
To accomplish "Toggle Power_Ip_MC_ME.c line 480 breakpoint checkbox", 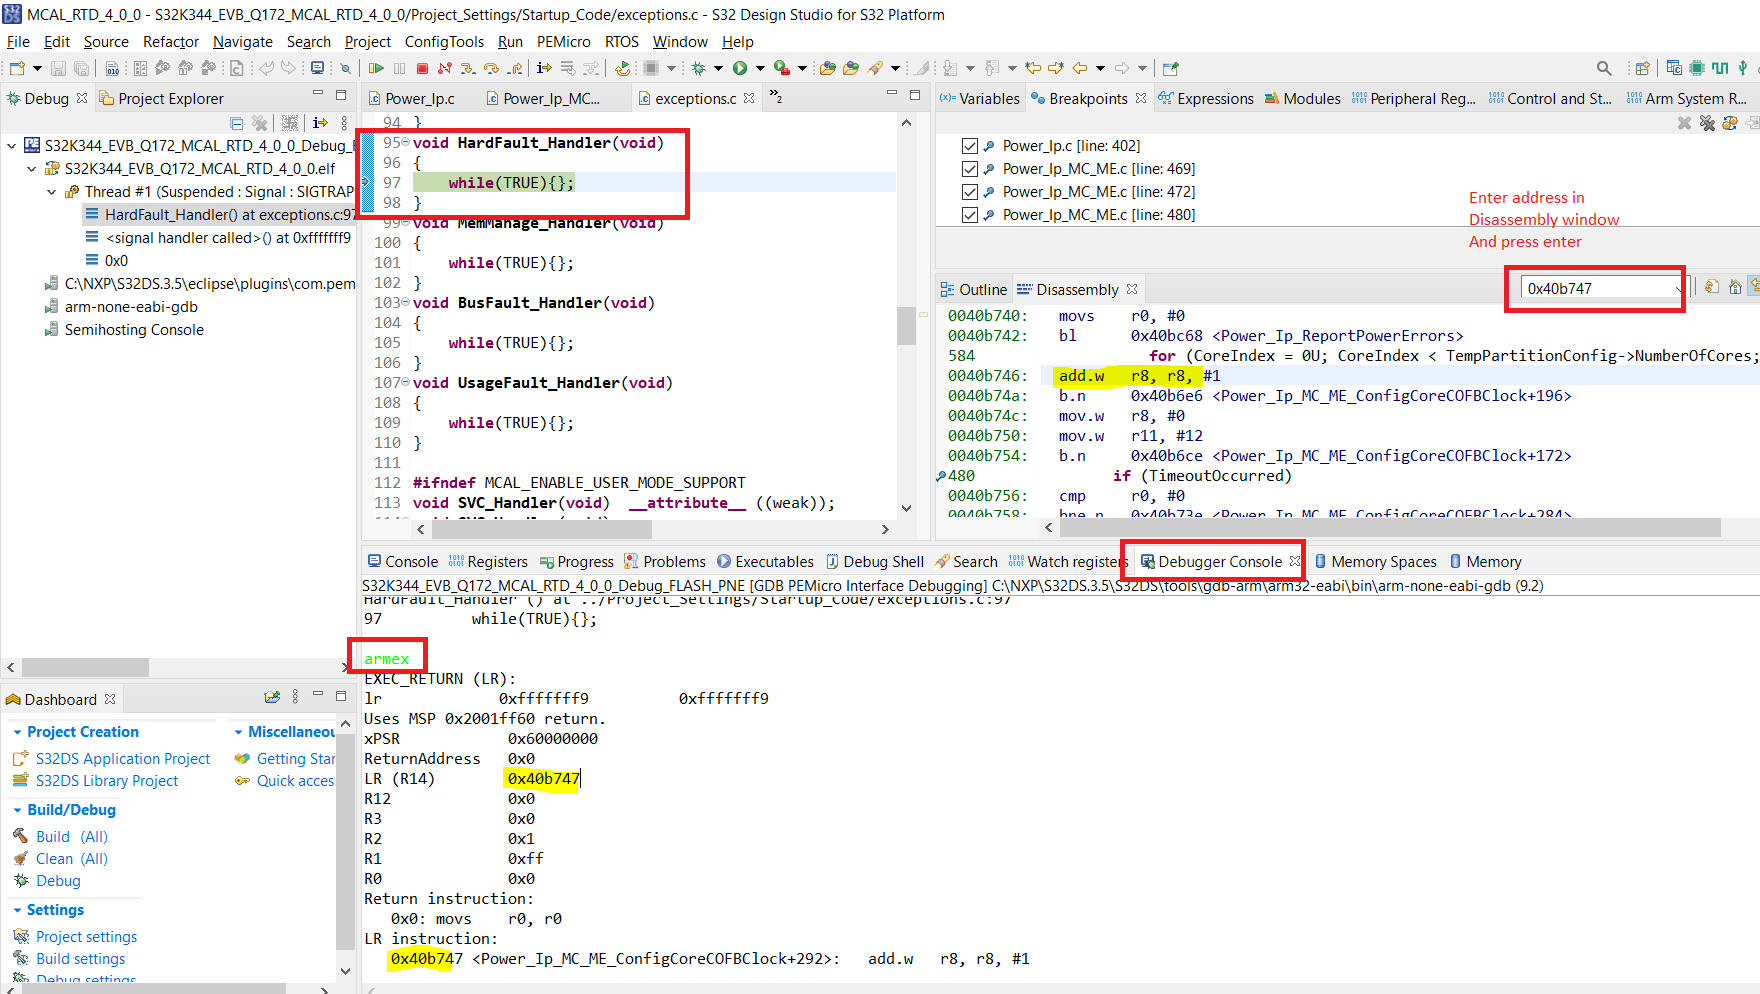I will tap(969, 215).
